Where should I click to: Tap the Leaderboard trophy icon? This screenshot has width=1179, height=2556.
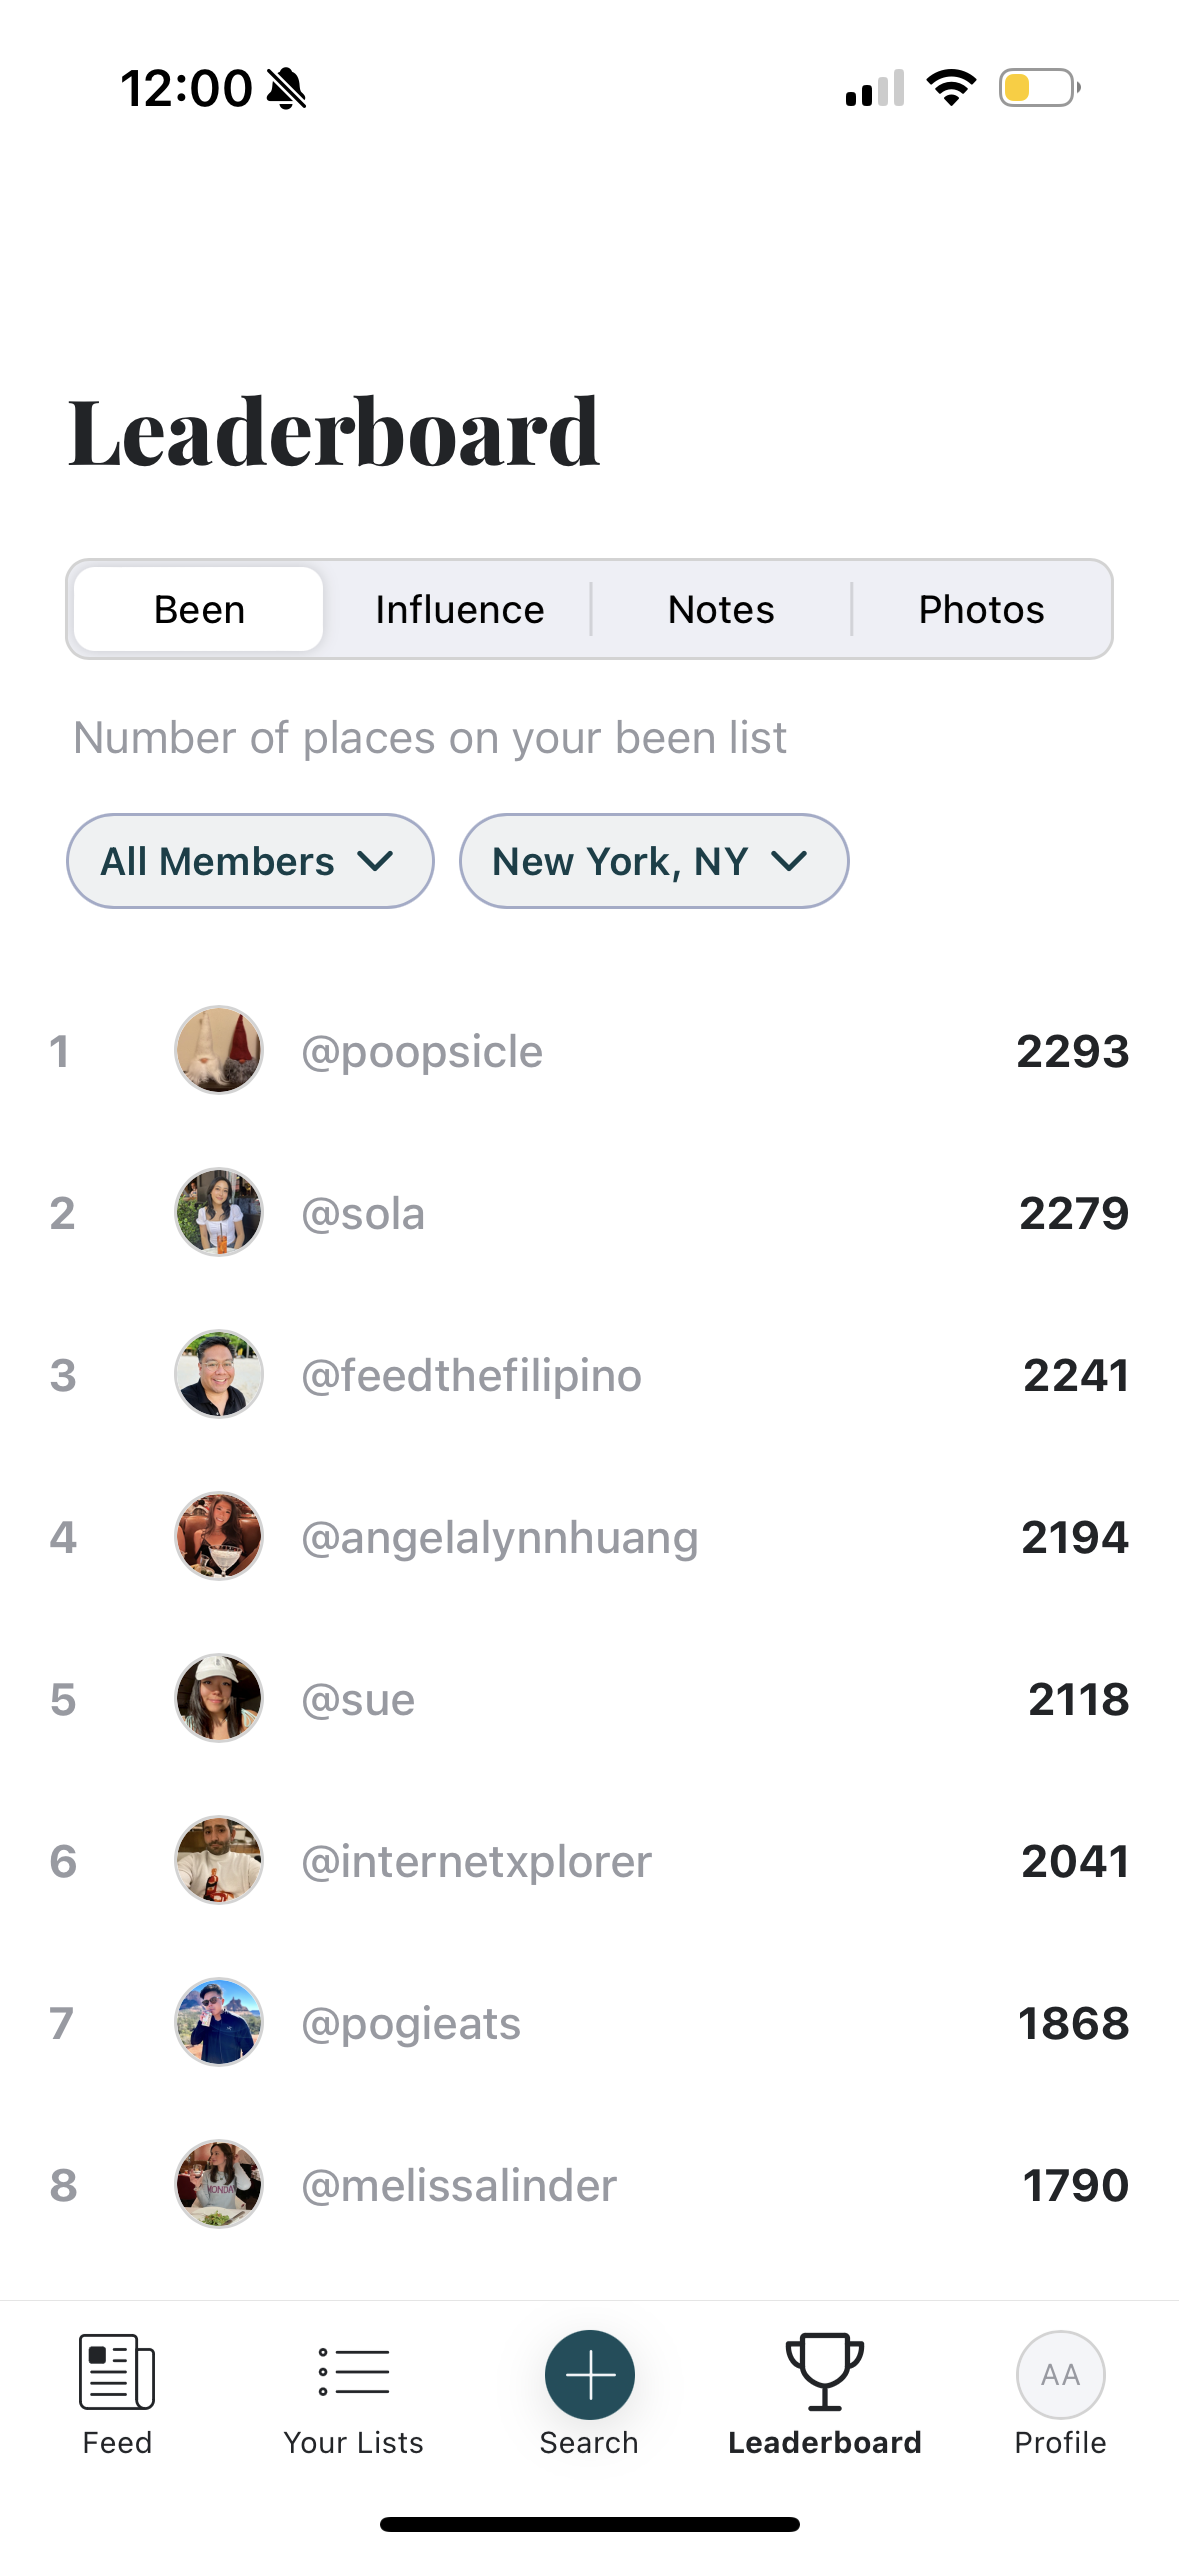tap(824, 2371)
